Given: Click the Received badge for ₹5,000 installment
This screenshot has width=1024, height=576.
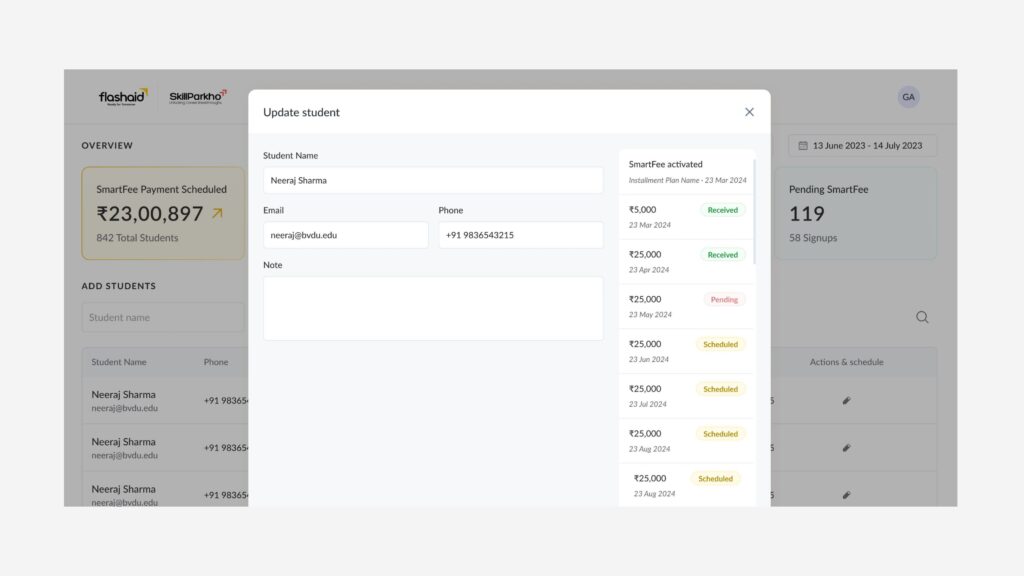Looking at the screenshot, I should click(722, 210).
